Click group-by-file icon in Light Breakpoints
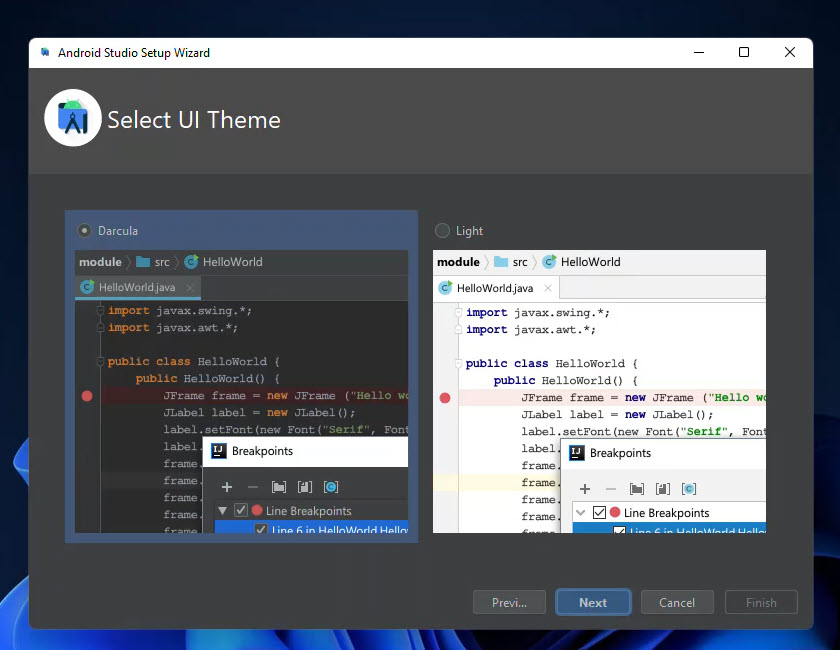Viewport: 840px width, 650px height. (663, 489)
